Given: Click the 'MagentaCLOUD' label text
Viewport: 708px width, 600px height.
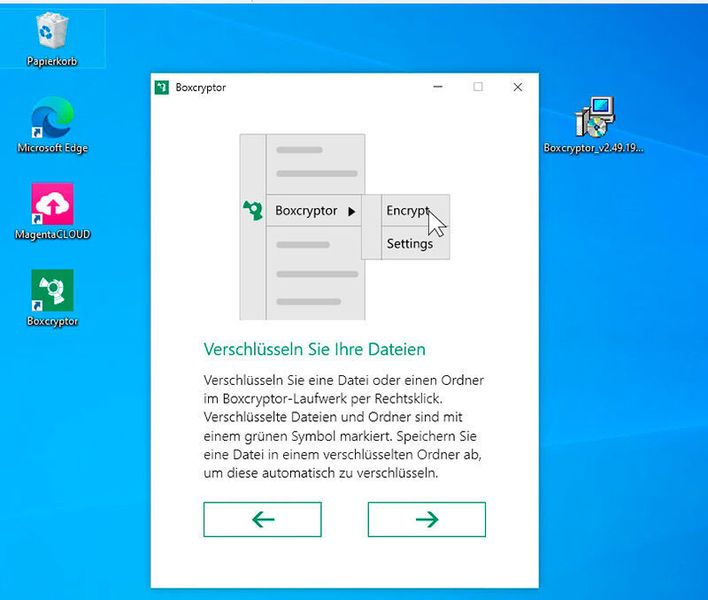Looking at the screenshot, I should tap(52, 234).
